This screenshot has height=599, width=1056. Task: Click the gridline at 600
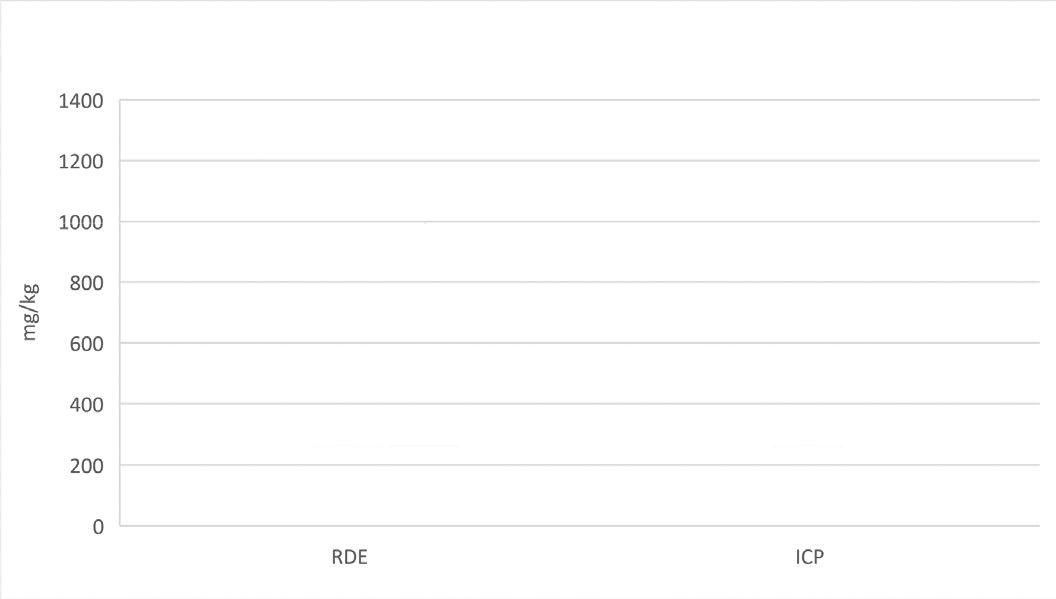point(580,343)
